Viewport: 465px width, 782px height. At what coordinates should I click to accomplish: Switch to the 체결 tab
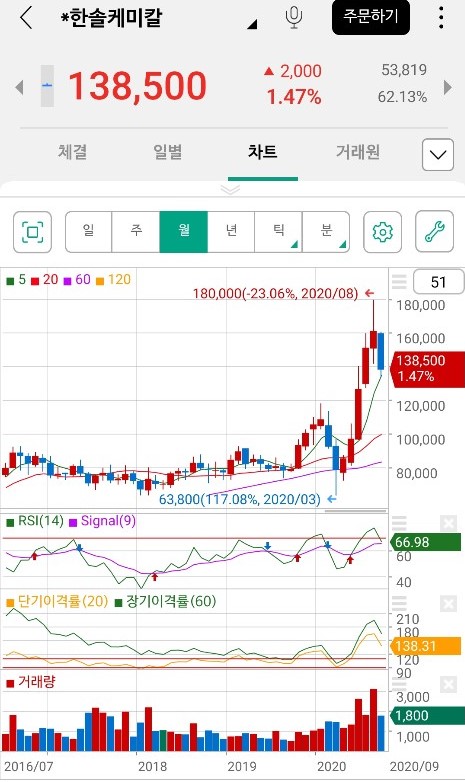click(73, 152)
